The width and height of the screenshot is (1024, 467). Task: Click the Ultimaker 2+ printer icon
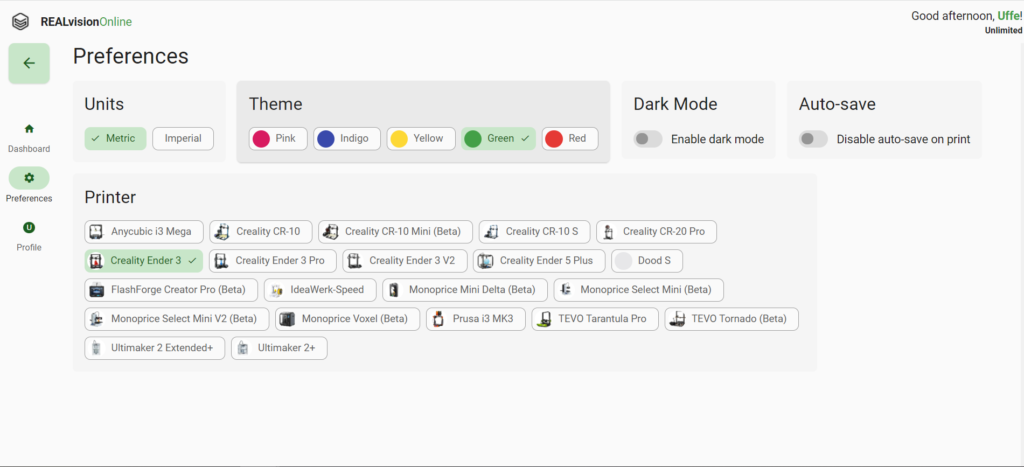click(243, 348)
